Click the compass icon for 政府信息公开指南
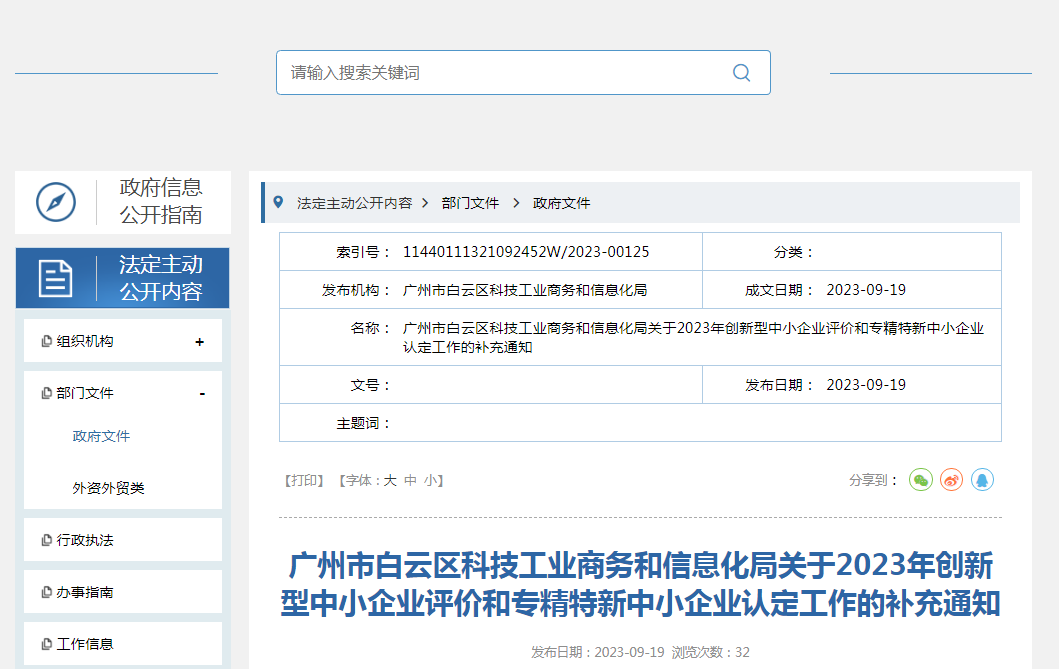 tap(56, 202)
